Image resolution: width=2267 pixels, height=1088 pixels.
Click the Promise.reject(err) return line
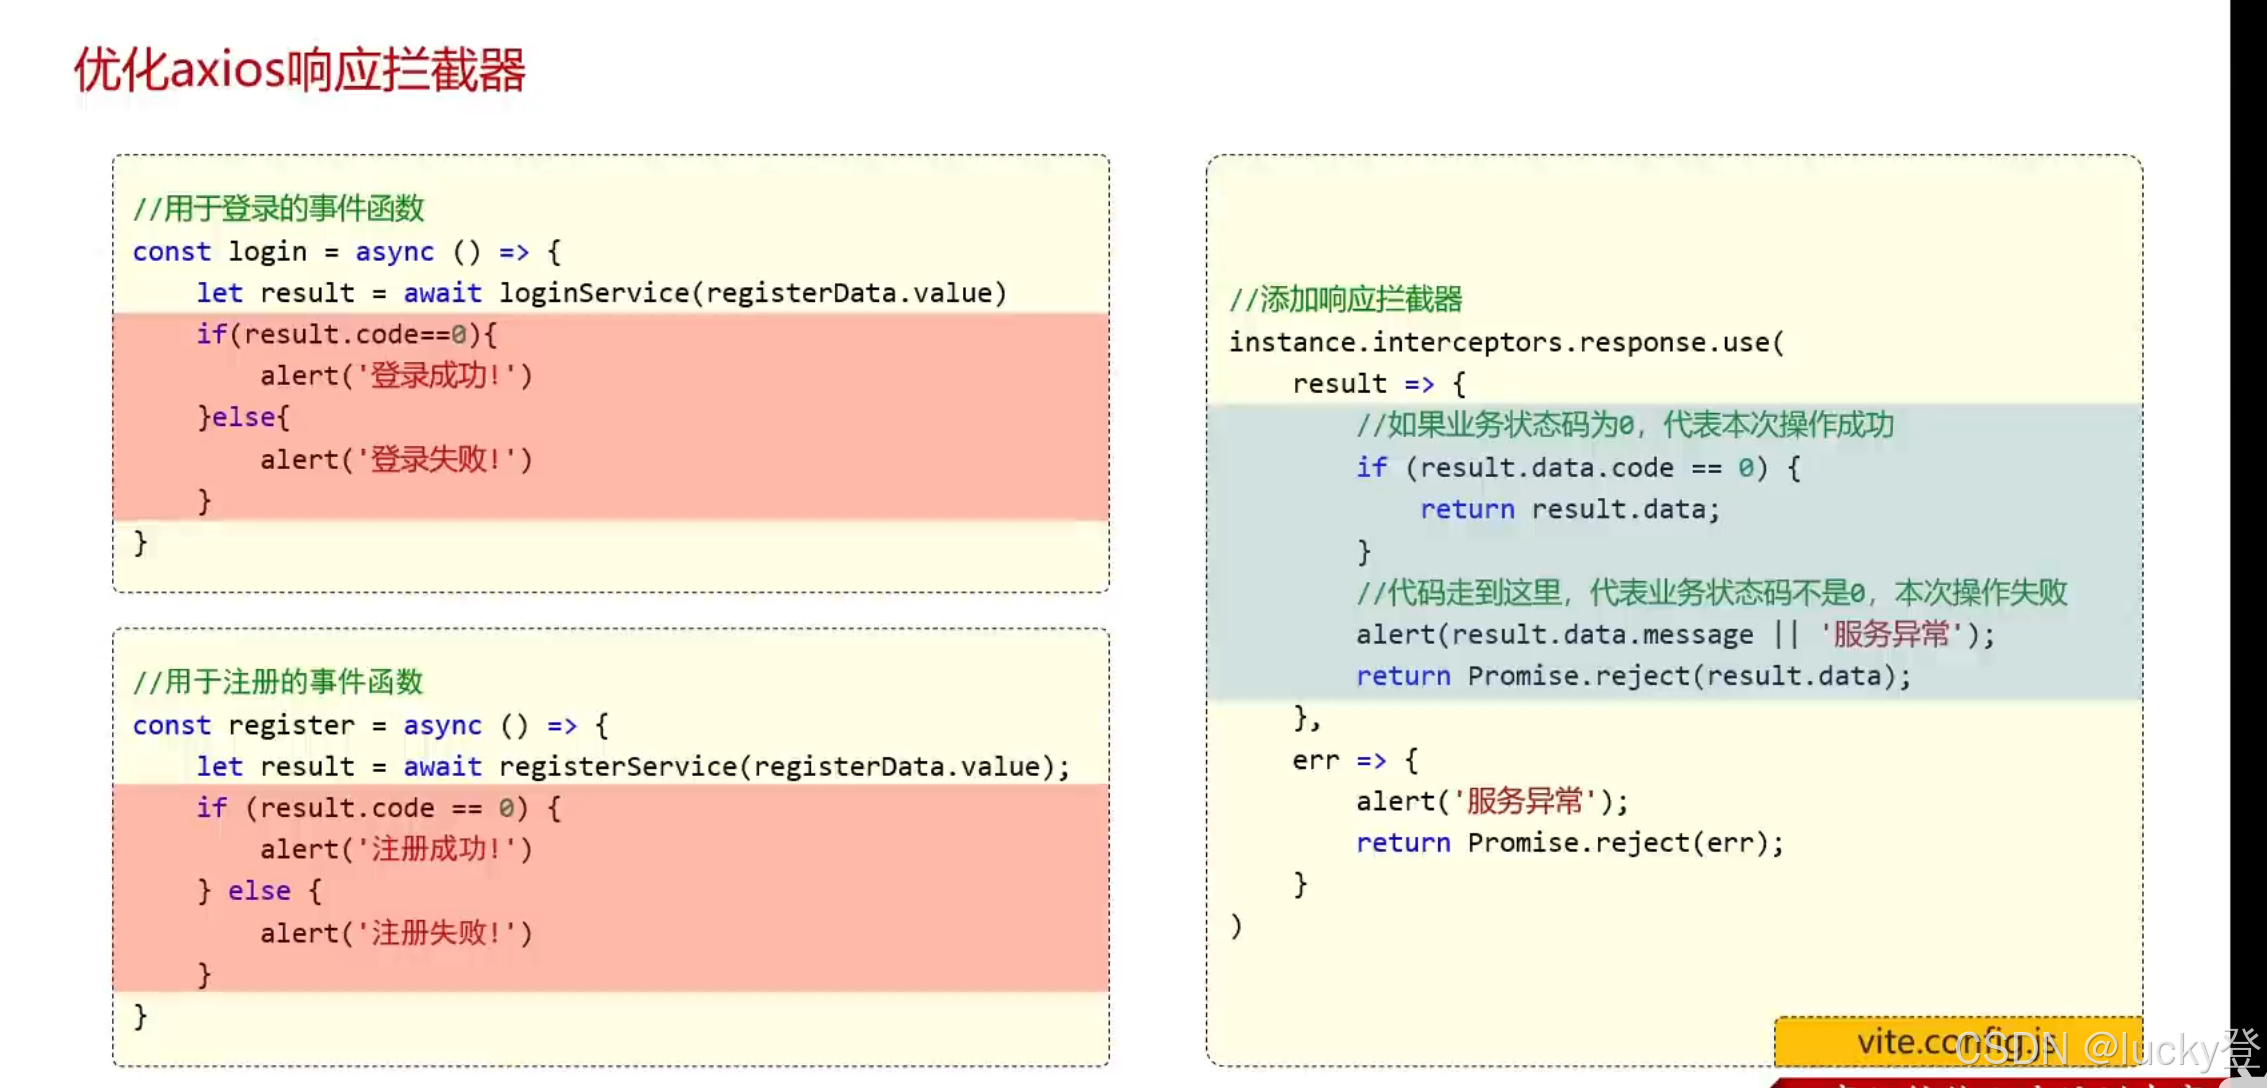1569,843
